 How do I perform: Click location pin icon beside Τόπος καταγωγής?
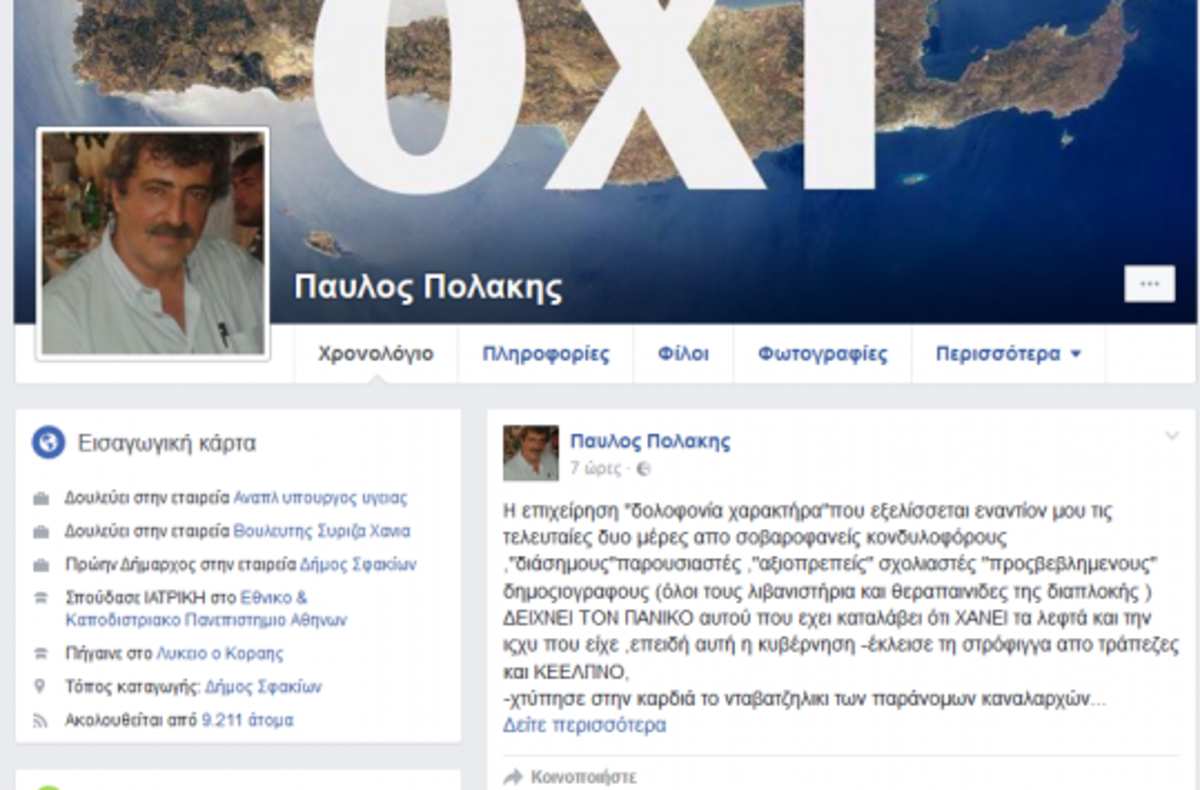41,687
